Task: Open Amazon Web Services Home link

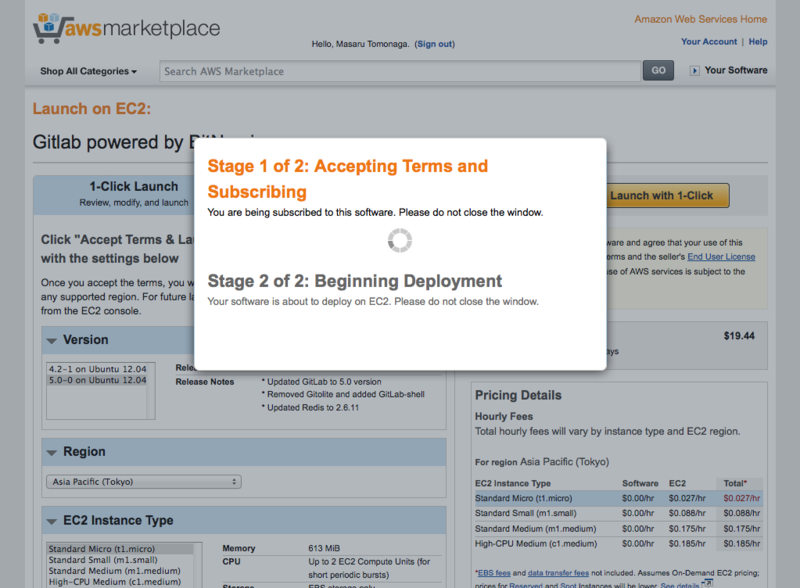Action: pos(701,19)
